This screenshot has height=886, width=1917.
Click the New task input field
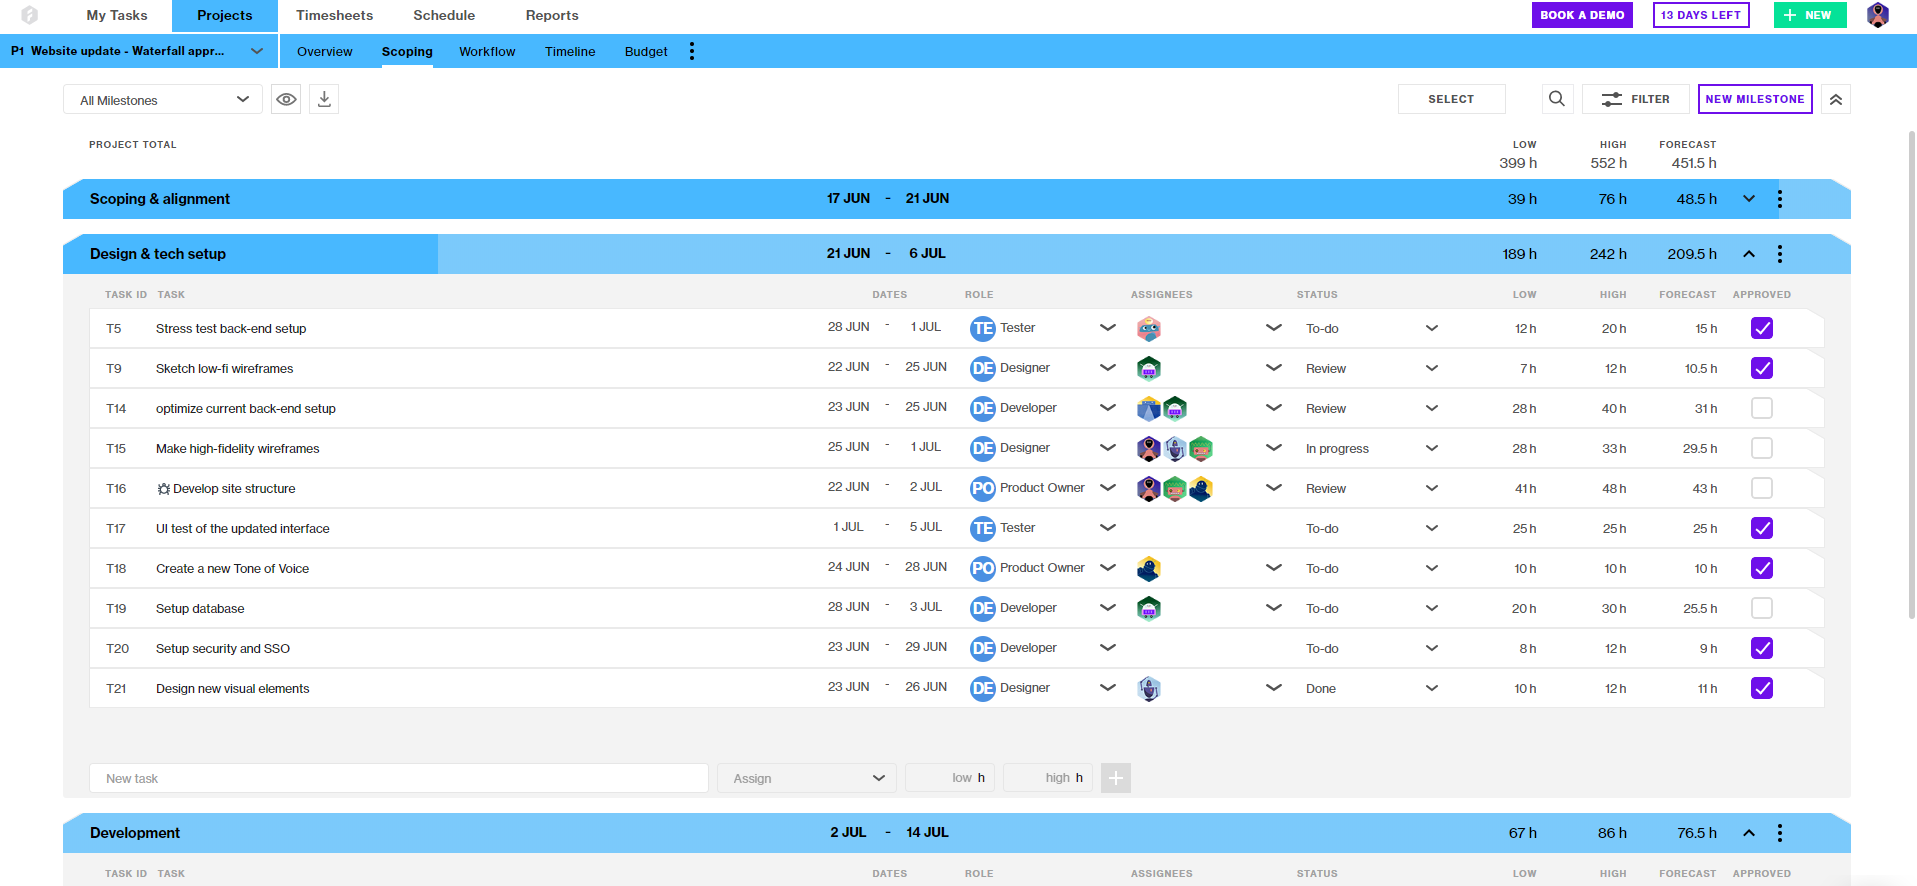tap(399, 778)
